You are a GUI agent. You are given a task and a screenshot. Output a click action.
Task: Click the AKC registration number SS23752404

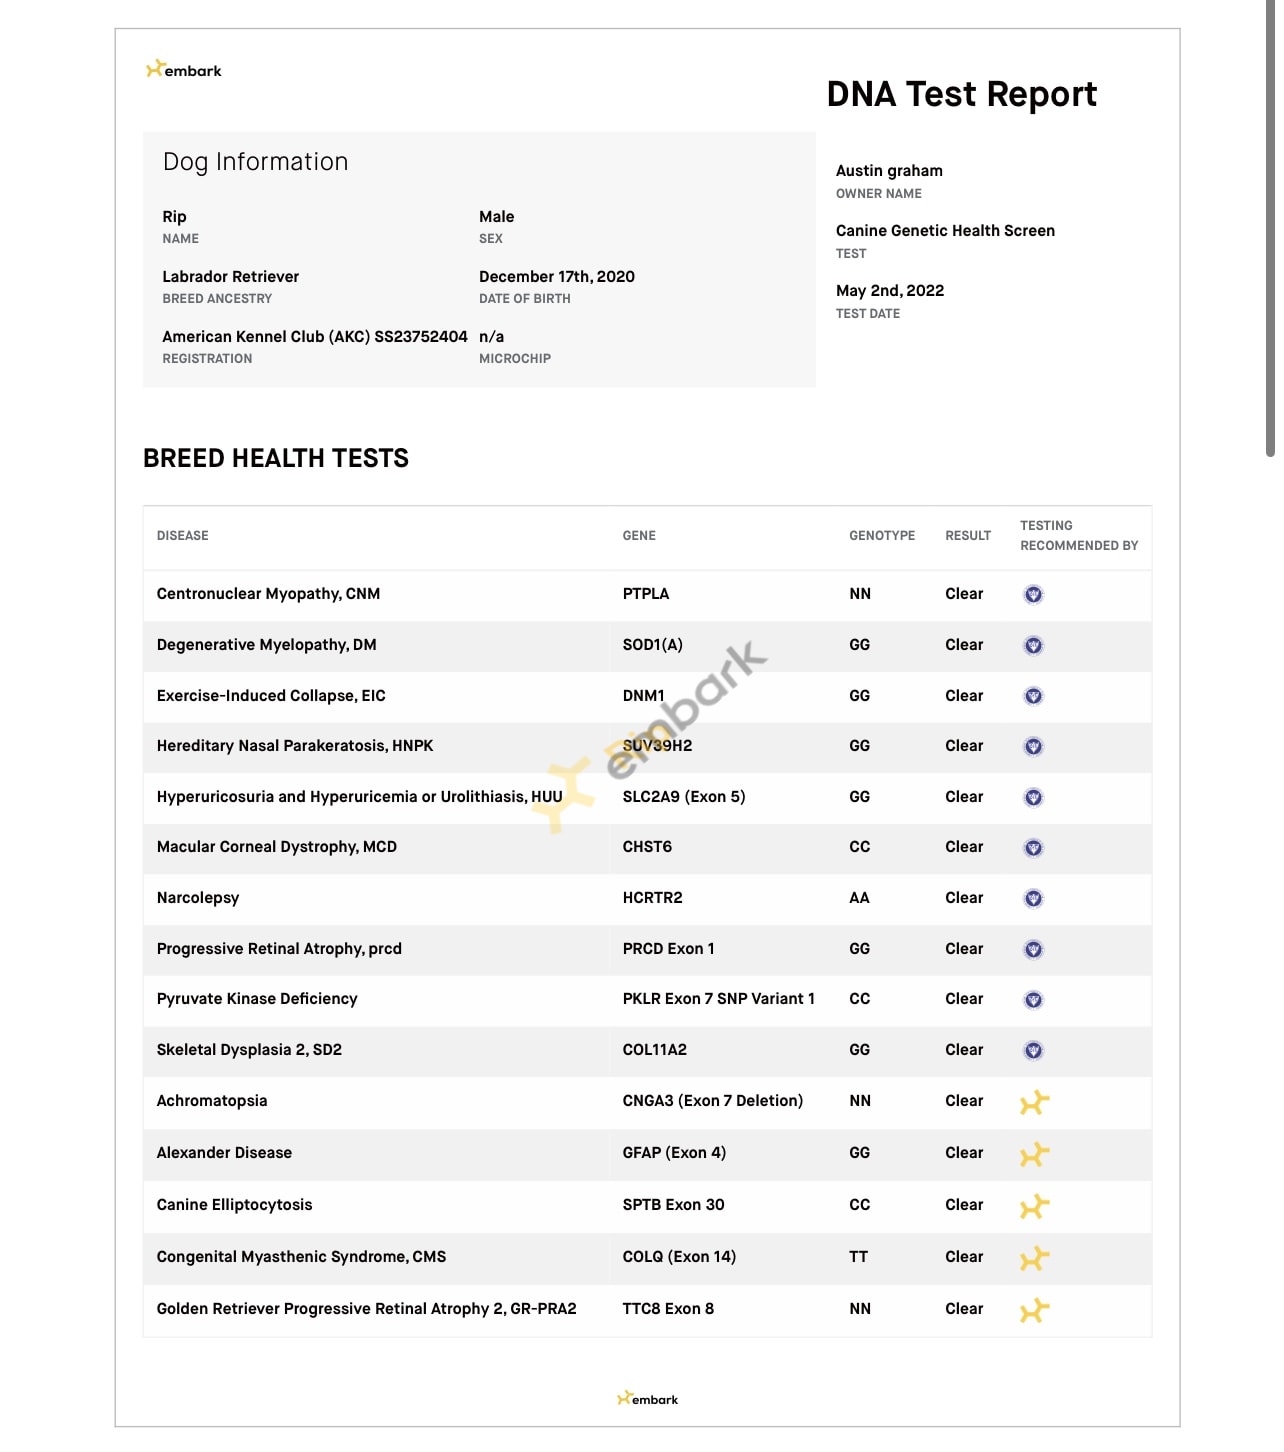pyautogui.click(x=421, y=337)
